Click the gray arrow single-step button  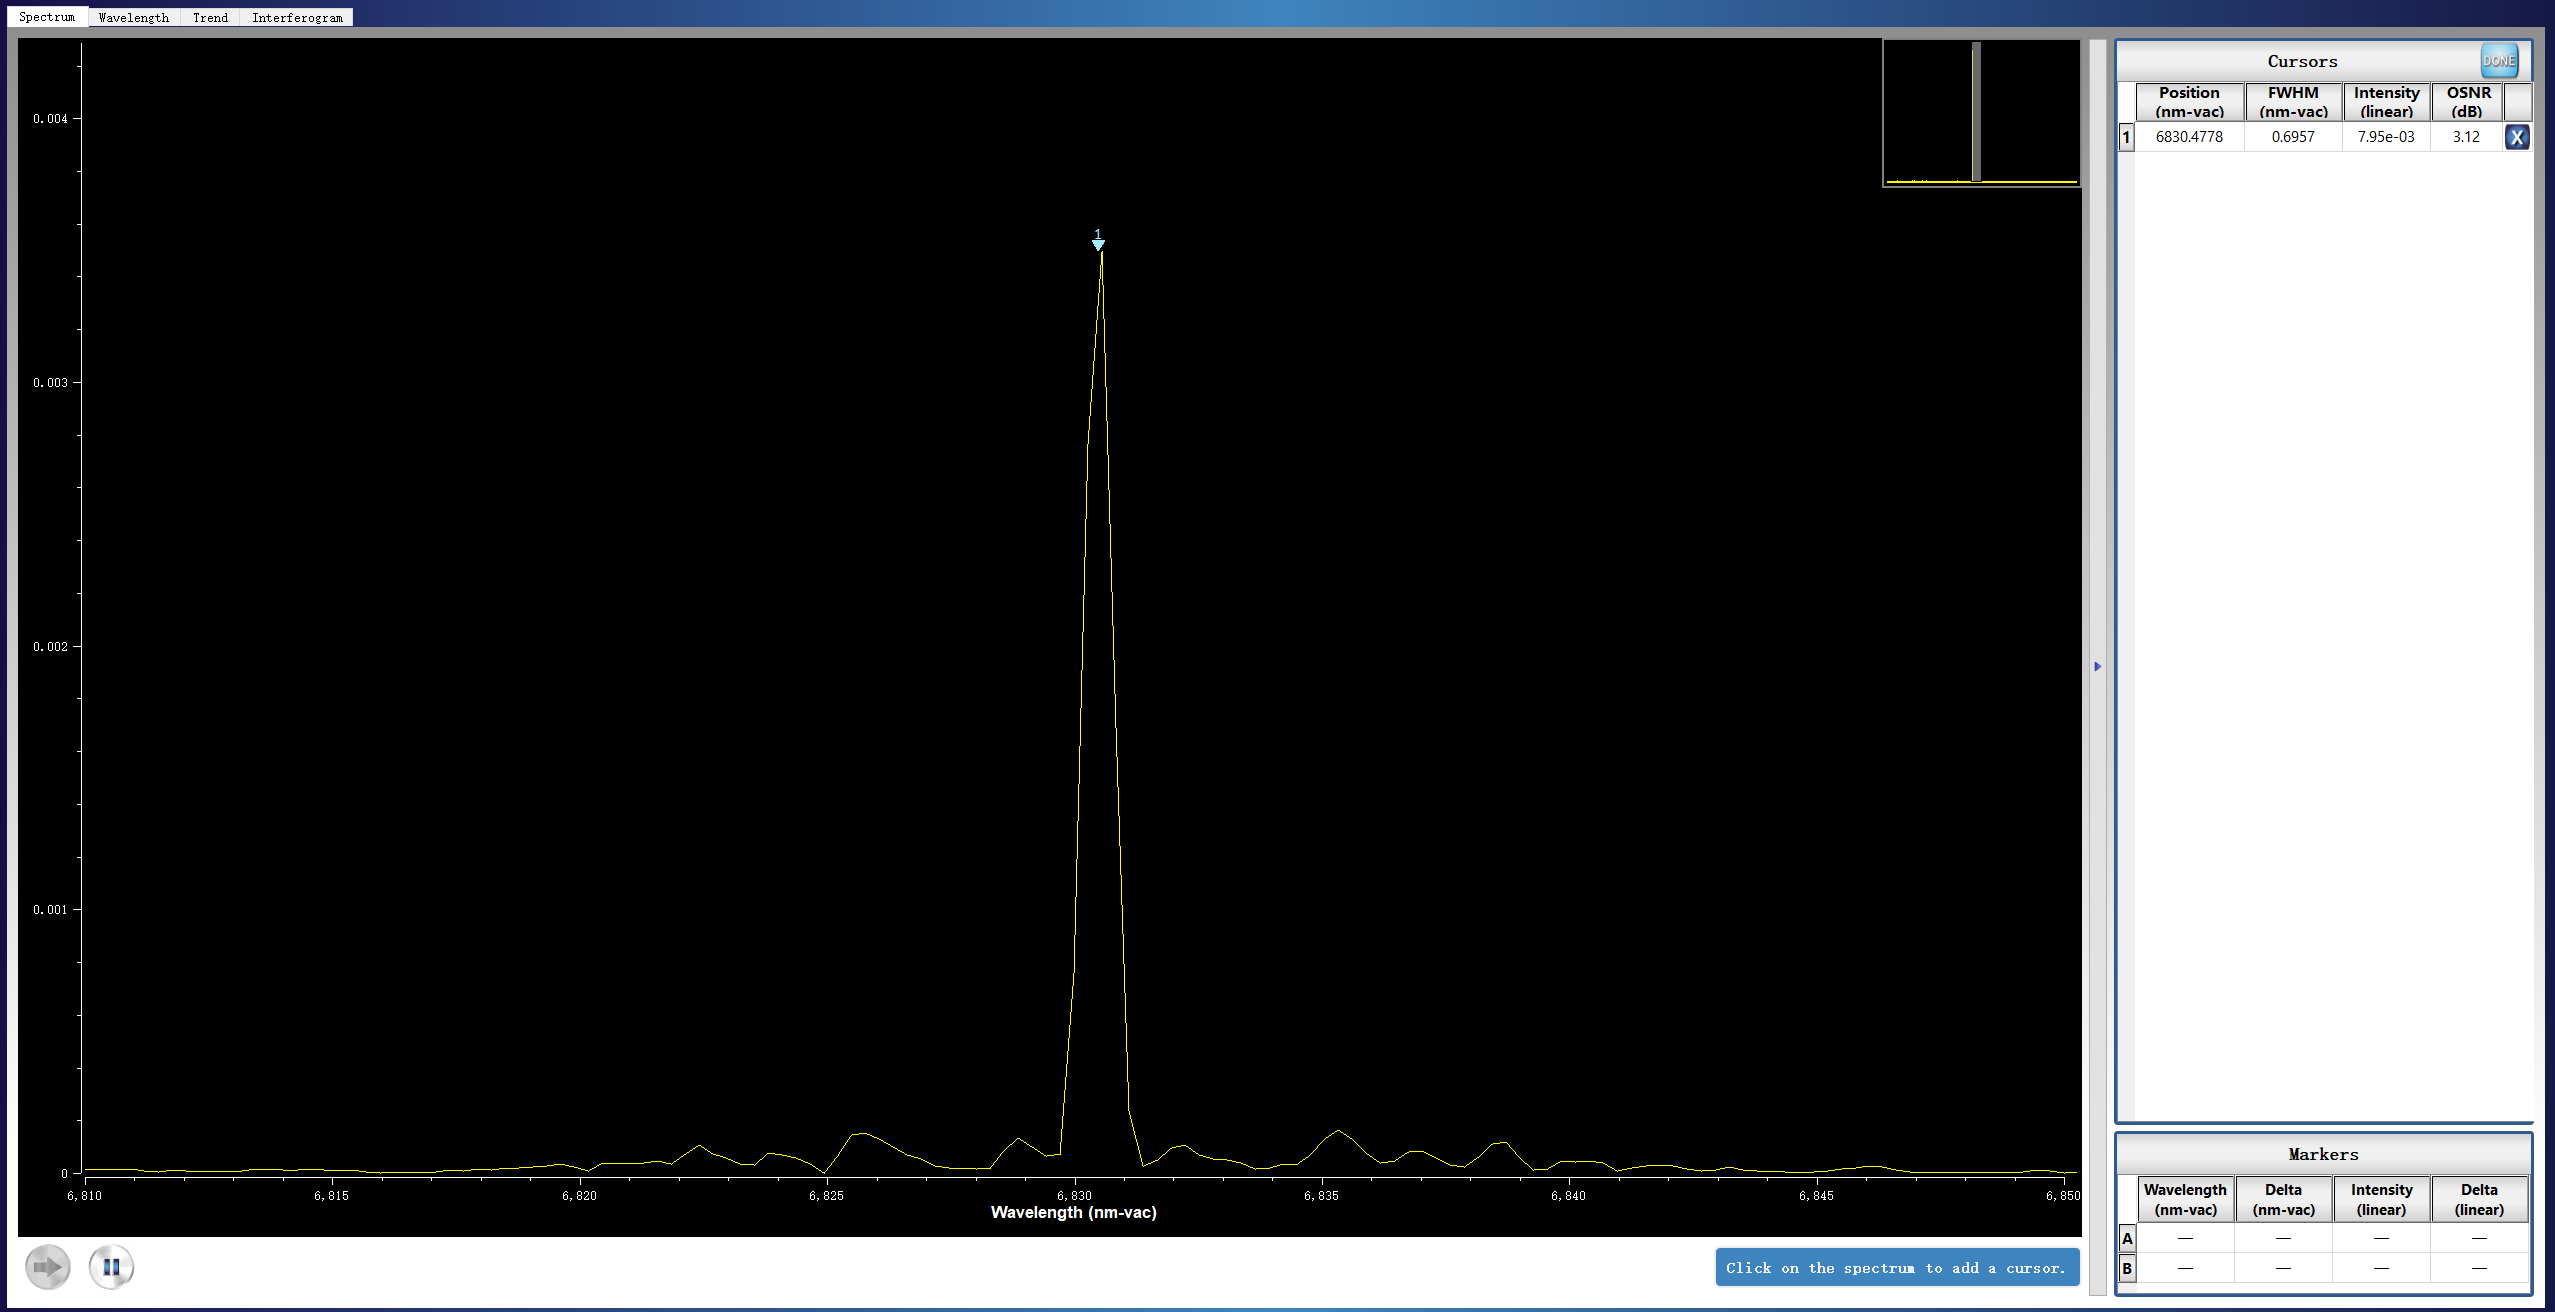[x=47, y=1267]
